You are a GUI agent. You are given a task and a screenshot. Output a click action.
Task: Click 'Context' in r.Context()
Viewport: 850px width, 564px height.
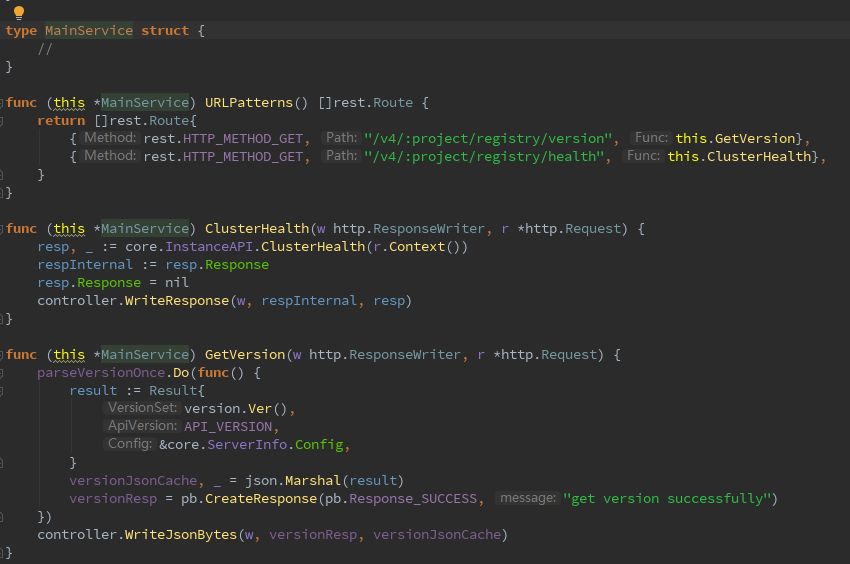tap(416, 247)
